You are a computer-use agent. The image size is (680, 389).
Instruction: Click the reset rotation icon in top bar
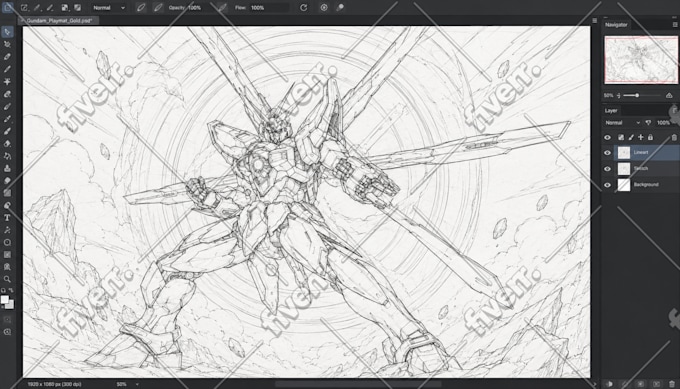(304, 7)
